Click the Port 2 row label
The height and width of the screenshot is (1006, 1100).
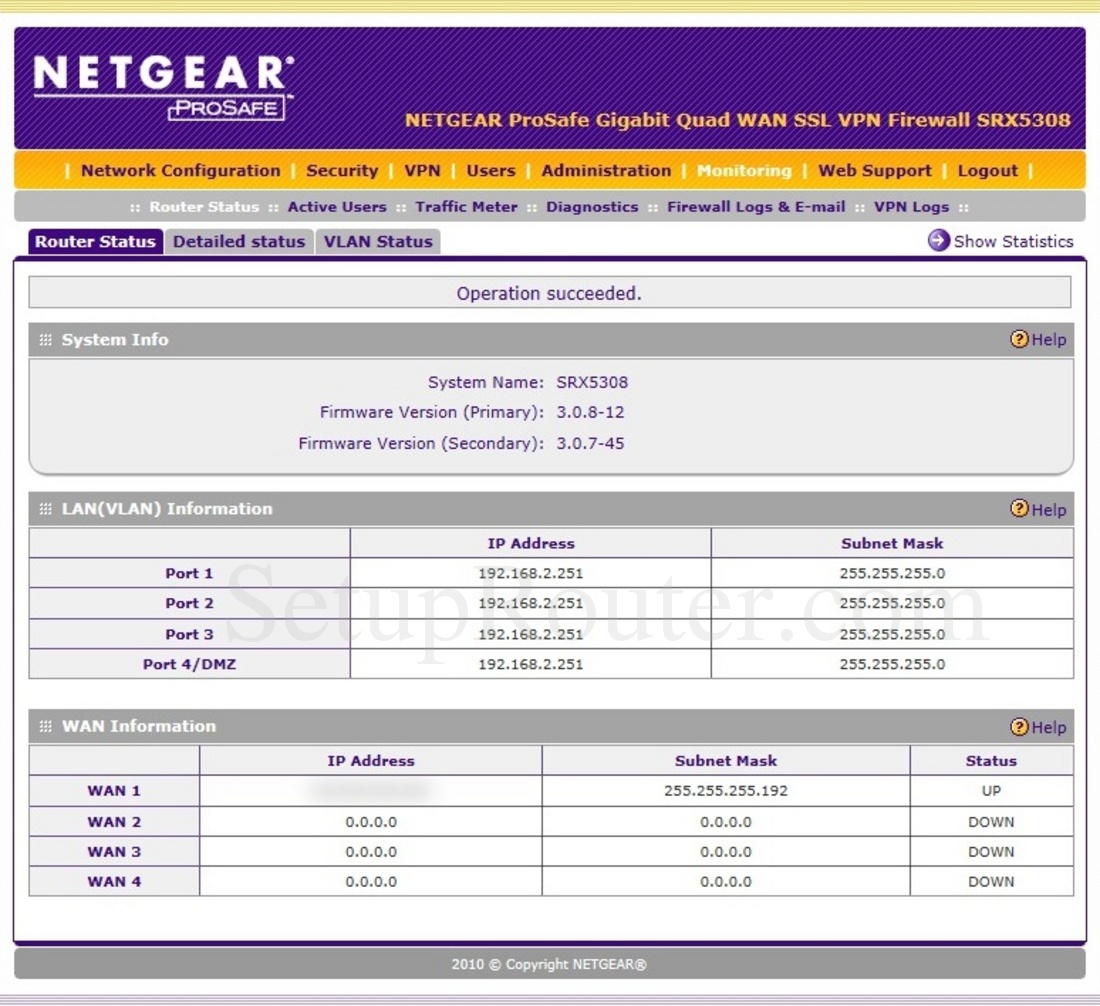pyautogui.click(x=189, y=603)
